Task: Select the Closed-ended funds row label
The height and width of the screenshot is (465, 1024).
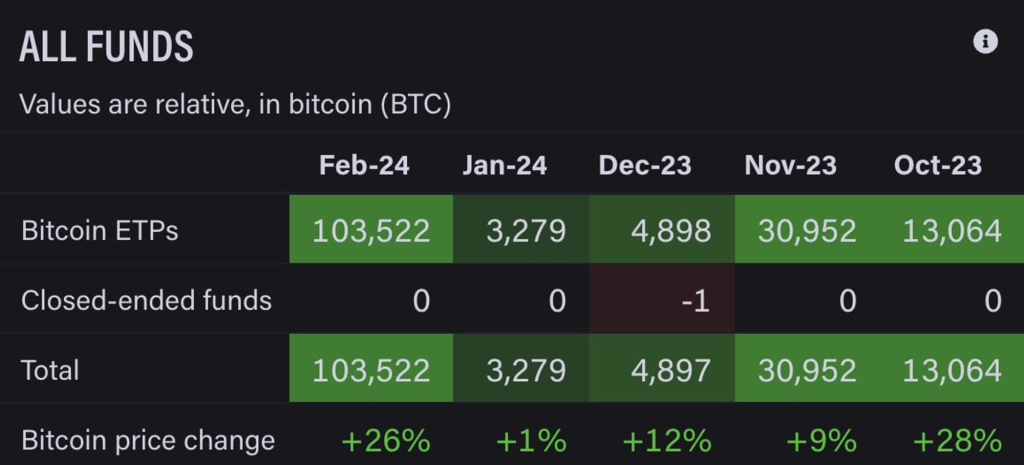Action: [x=146, y=300]
